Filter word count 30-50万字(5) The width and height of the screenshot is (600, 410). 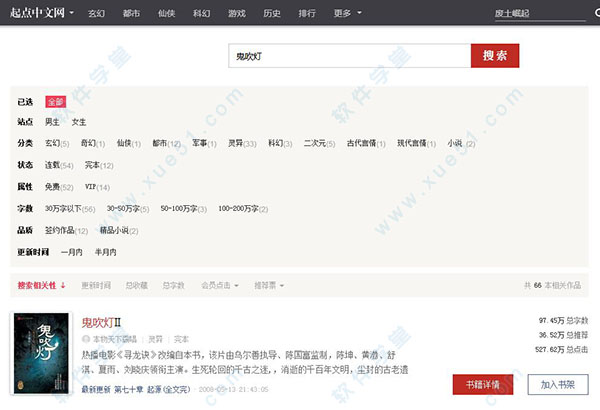tap(128, 209)
